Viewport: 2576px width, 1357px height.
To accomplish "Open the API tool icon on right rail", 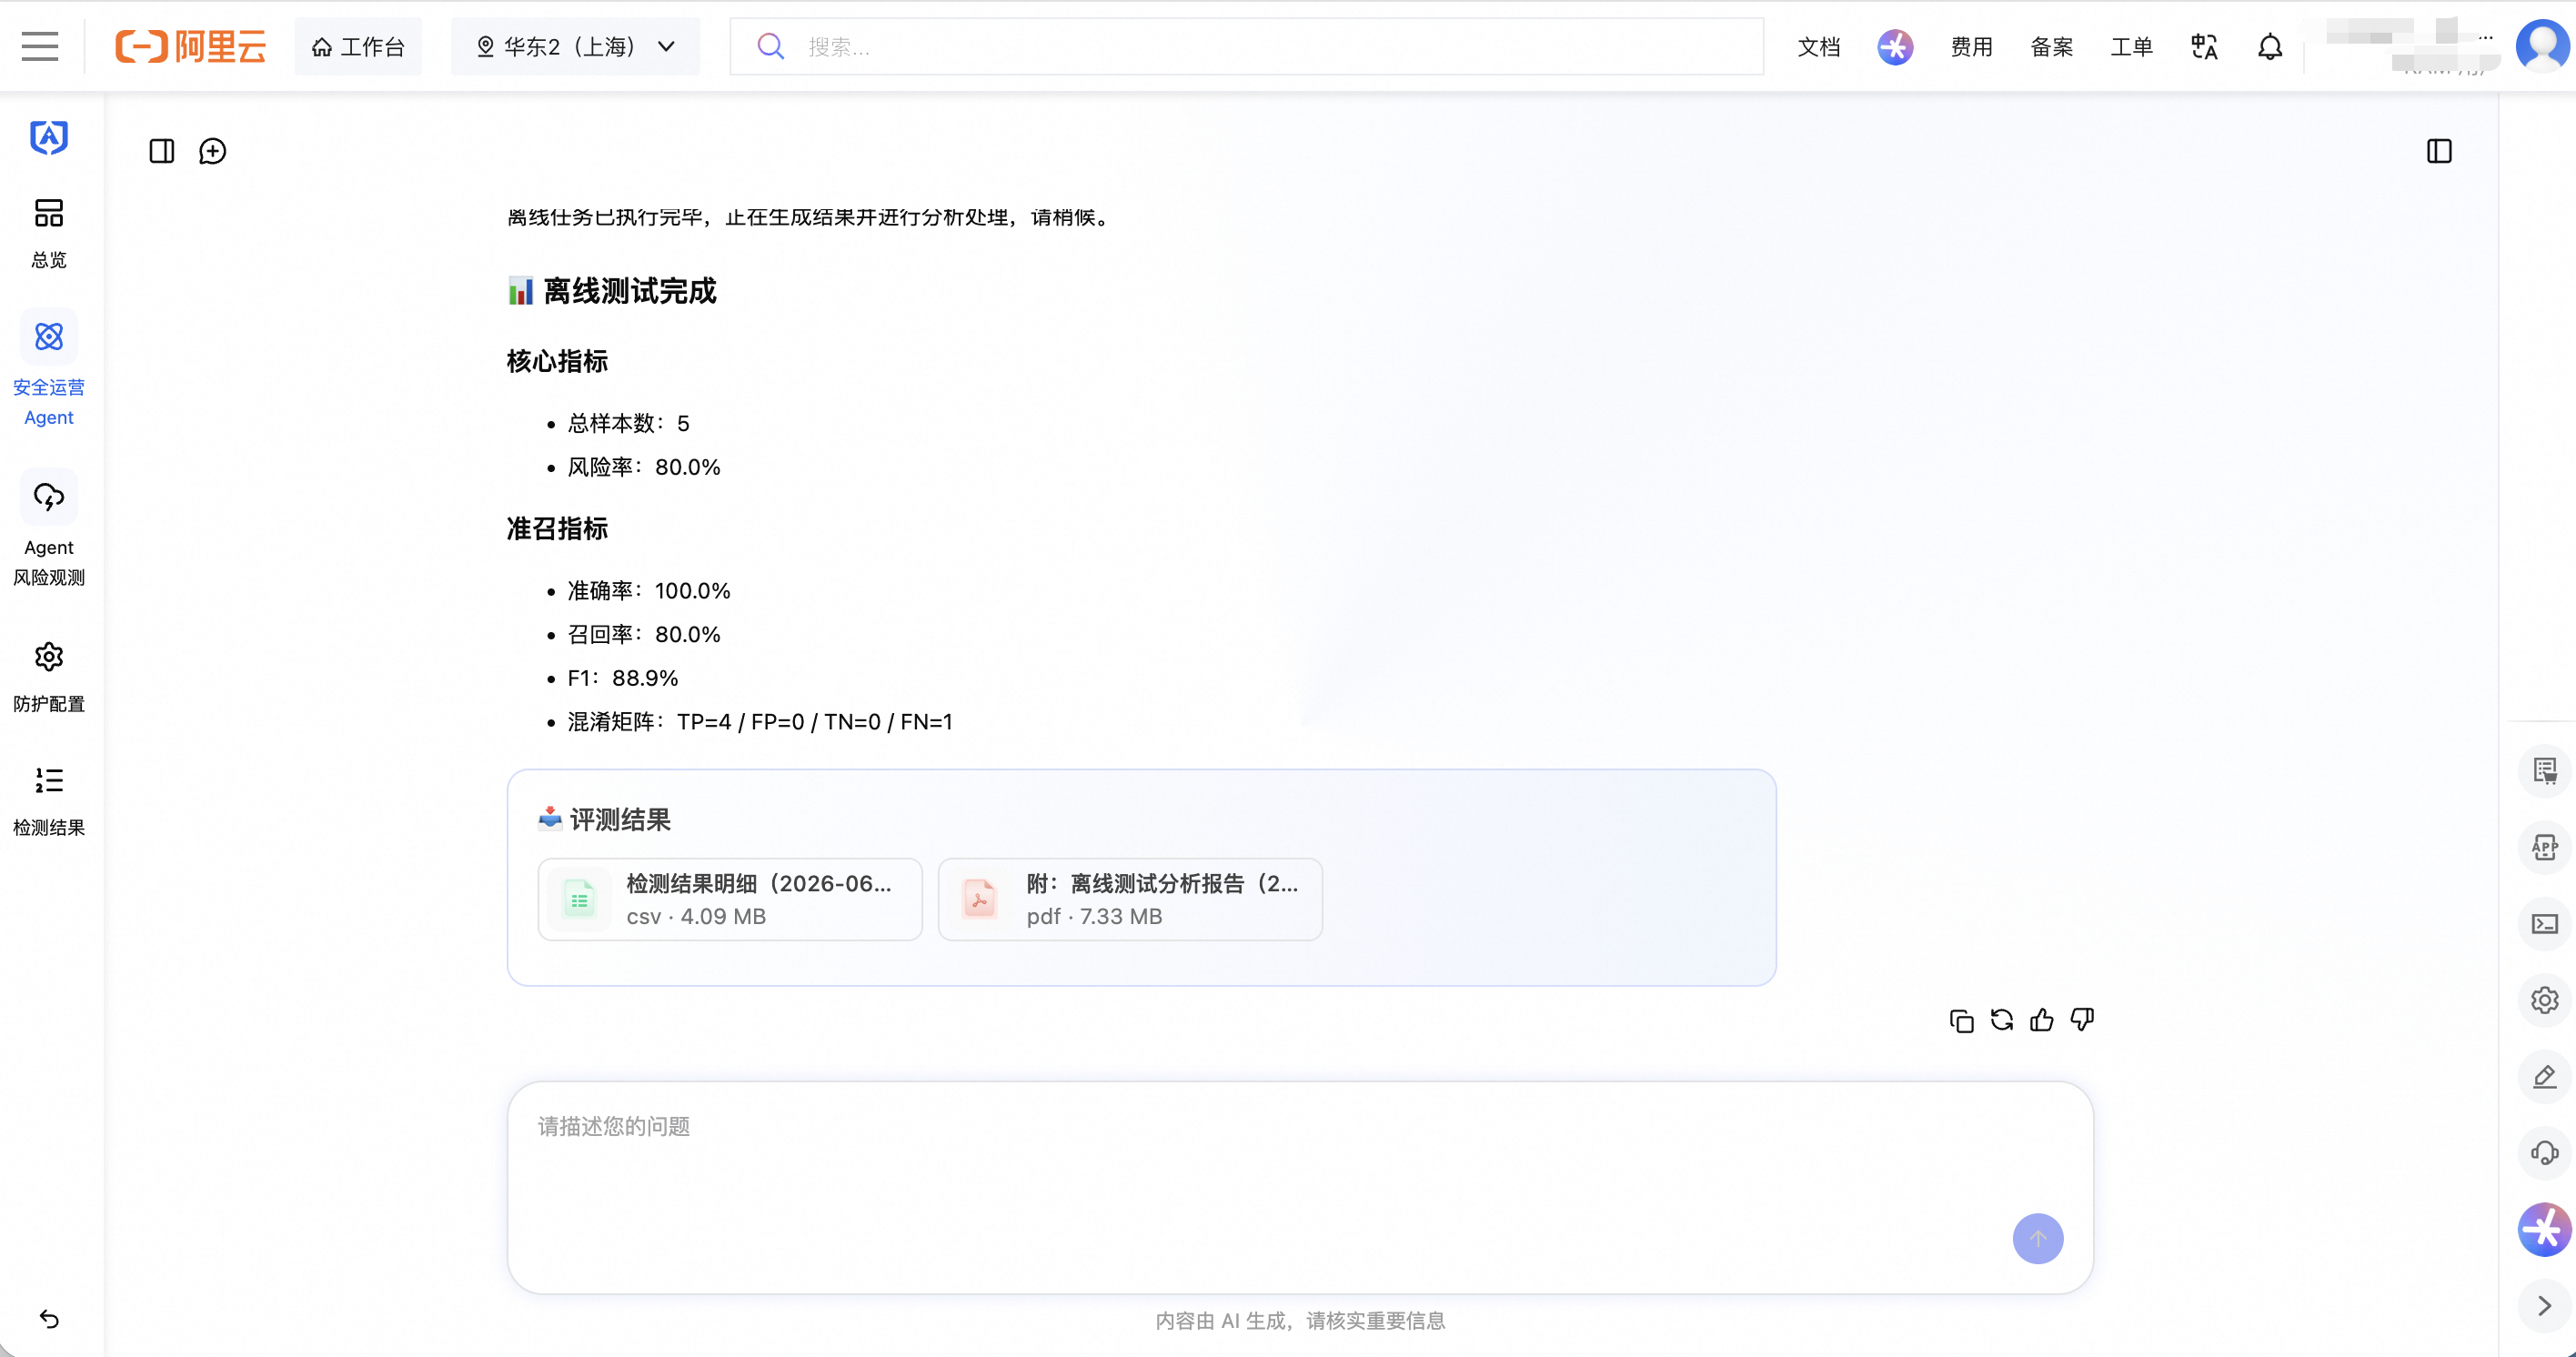I will 2545,848.
